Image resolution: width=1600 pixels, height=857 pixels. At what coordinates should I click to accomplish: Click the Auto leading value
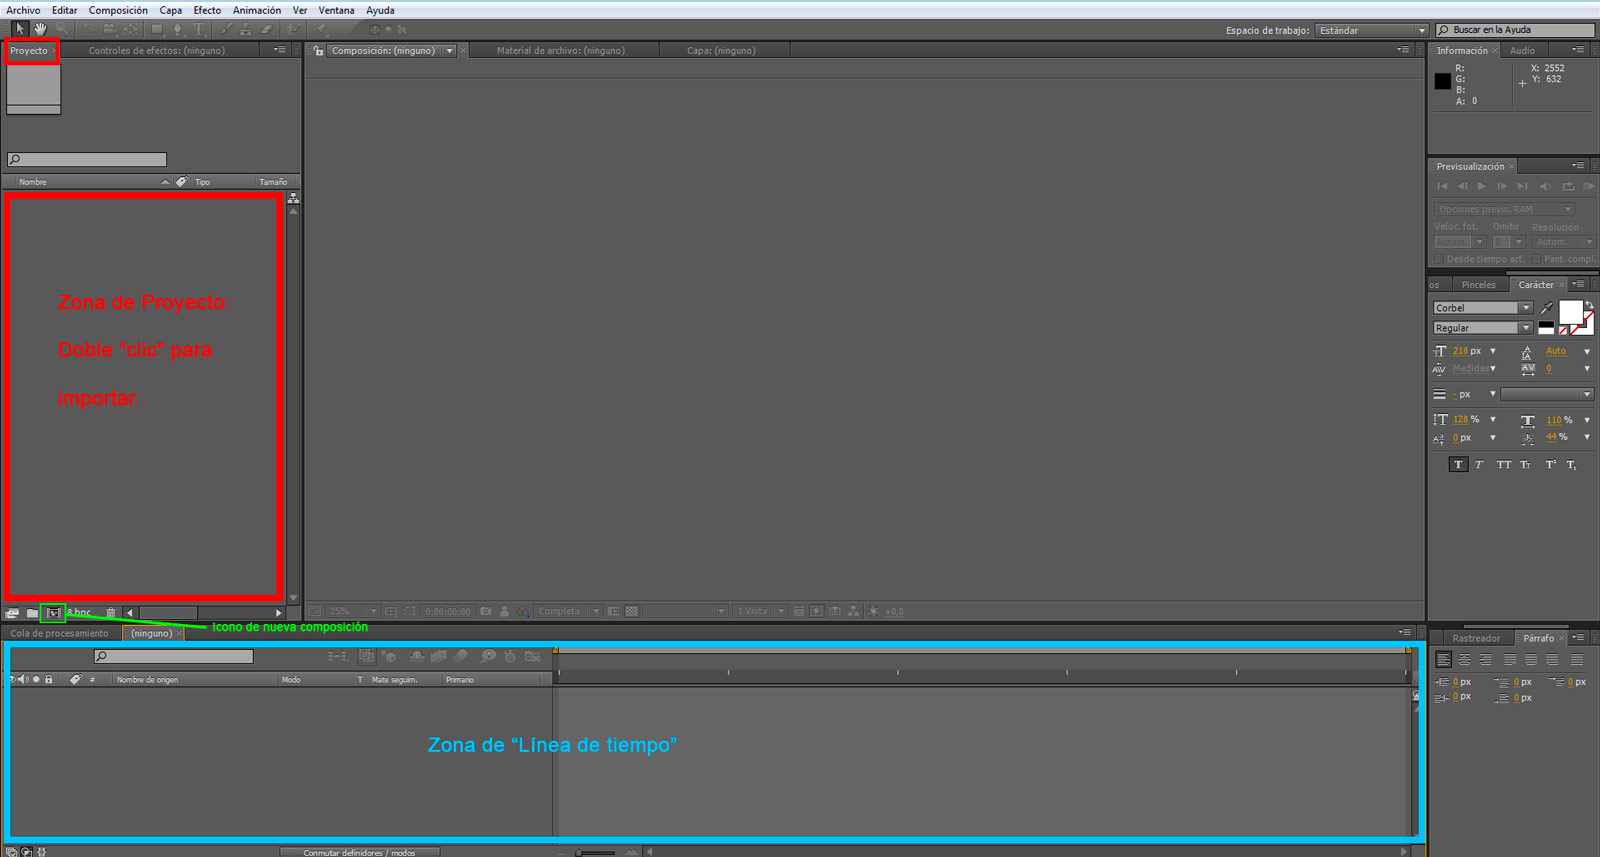[1556, 351]
